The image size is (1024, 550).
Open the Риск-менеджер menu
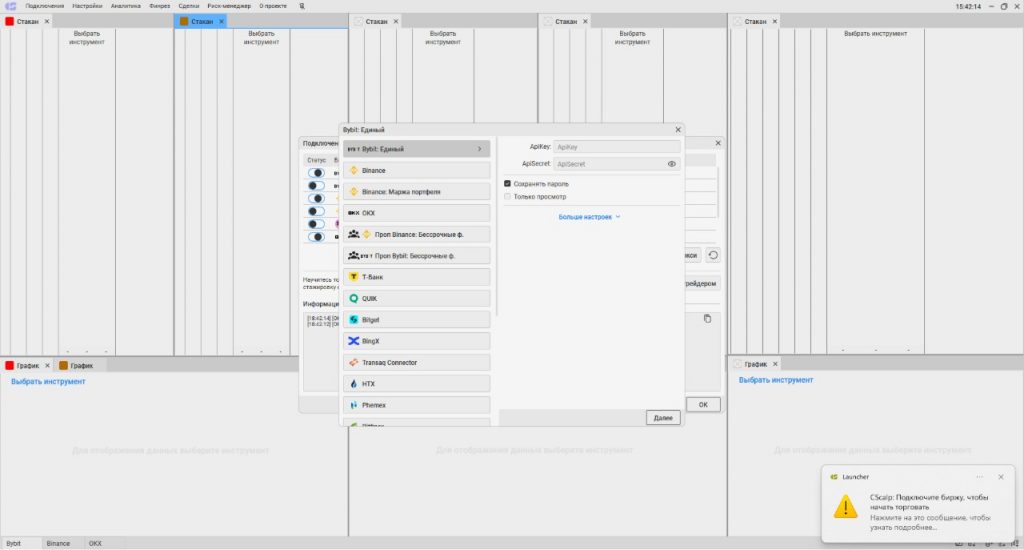229,6
